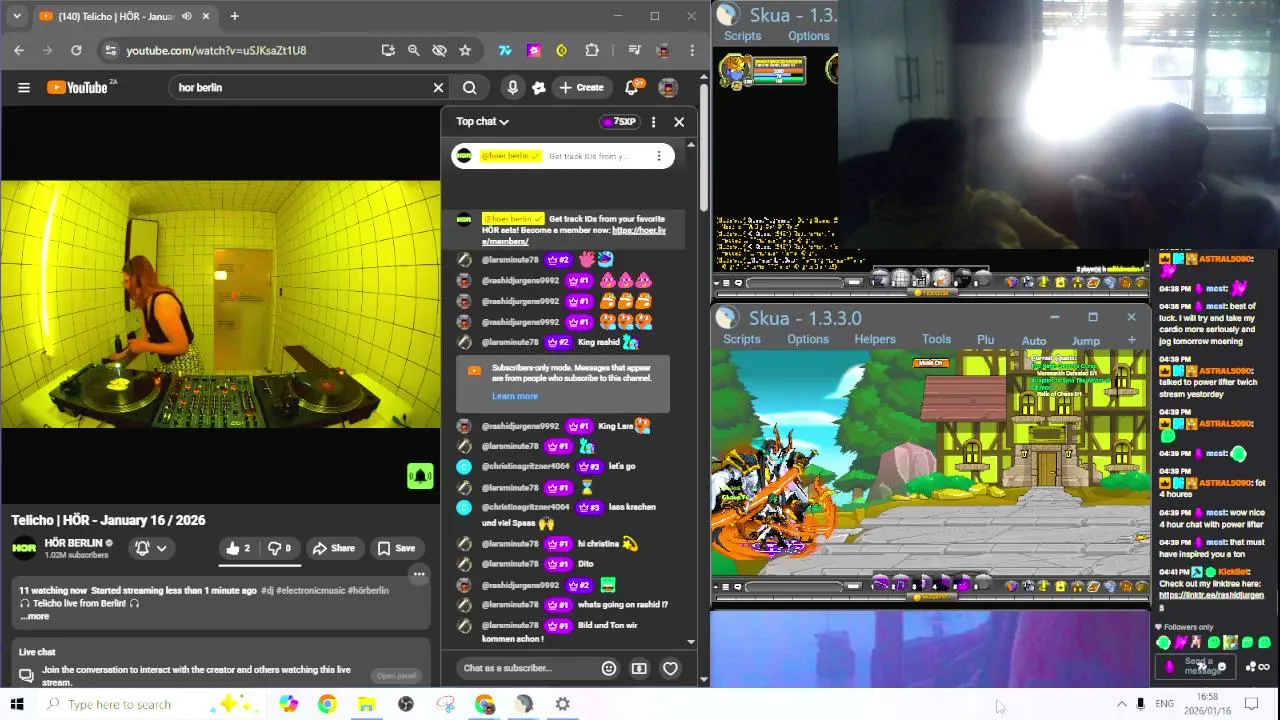The height and width of the screenshot is (720, 1280).
Task: Open the YouTube account avatar menu
Action: tap(668, 87)
